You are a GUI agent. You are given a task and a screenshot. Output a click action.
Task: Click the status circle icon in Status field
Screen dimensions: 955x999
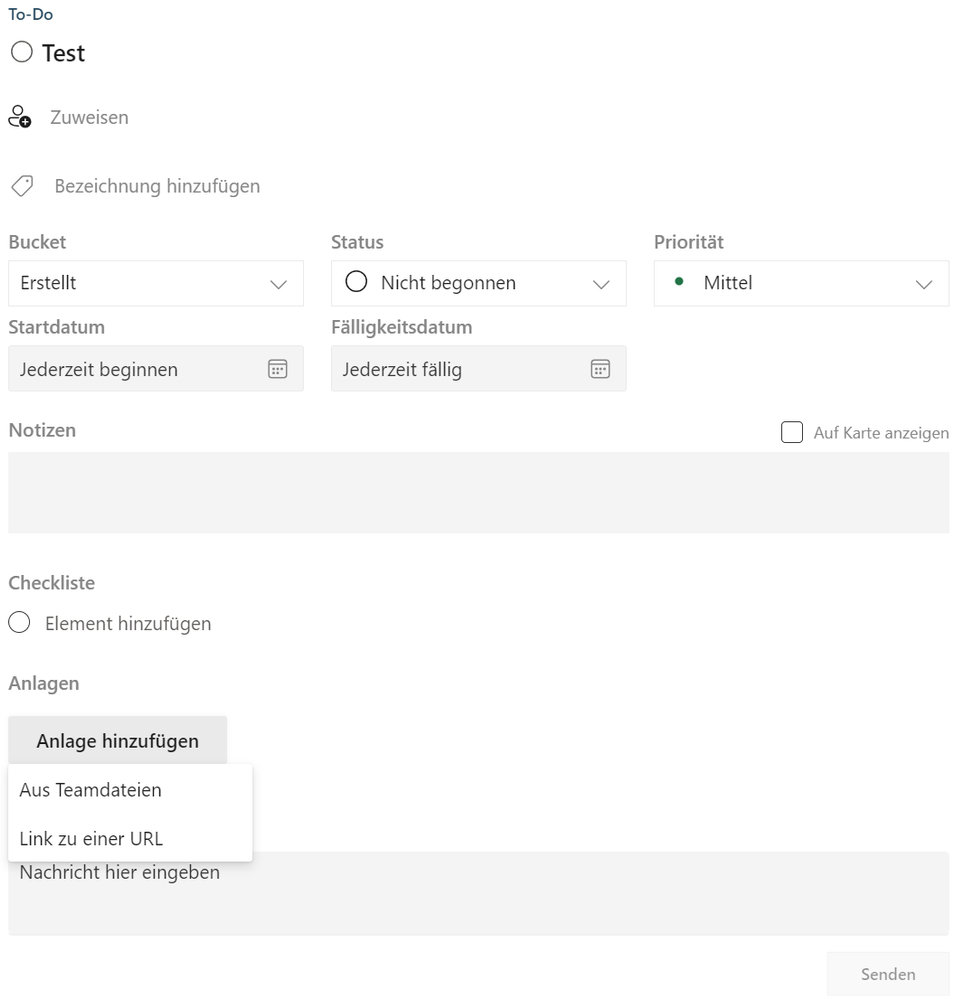pos(356,283)
